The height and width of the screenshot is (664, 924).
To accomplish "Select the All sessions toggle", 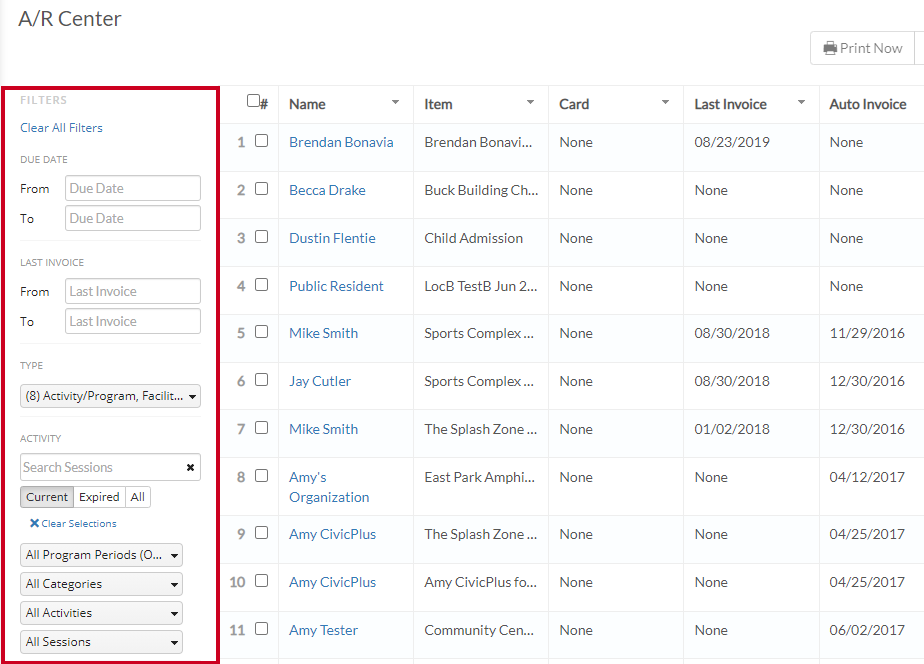I will [x=138, y=497].
